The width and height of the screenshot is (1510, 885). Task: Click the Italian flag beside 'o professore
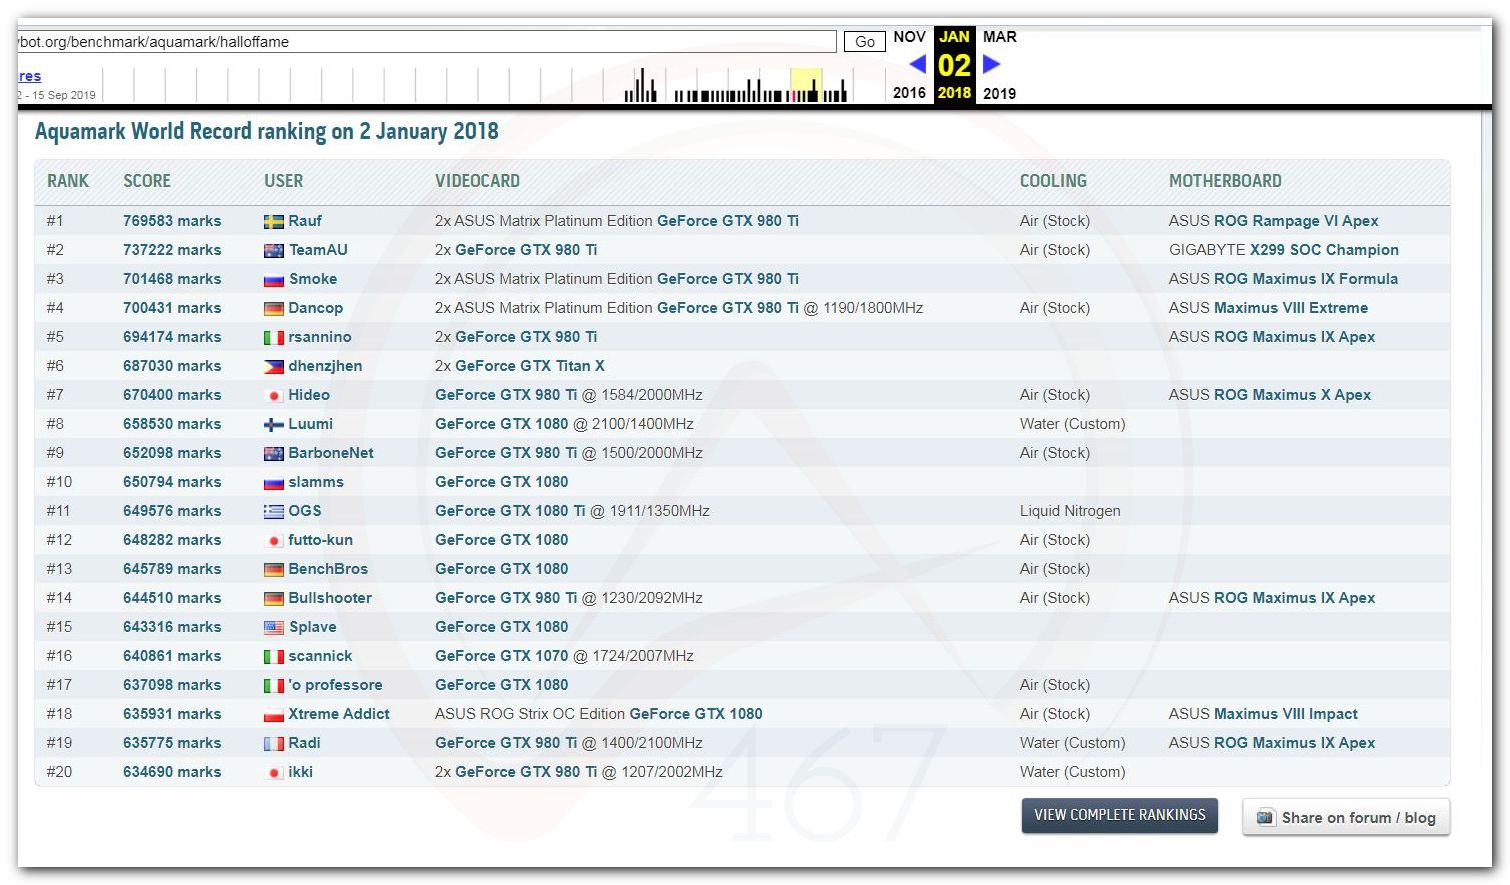(273, 686)
